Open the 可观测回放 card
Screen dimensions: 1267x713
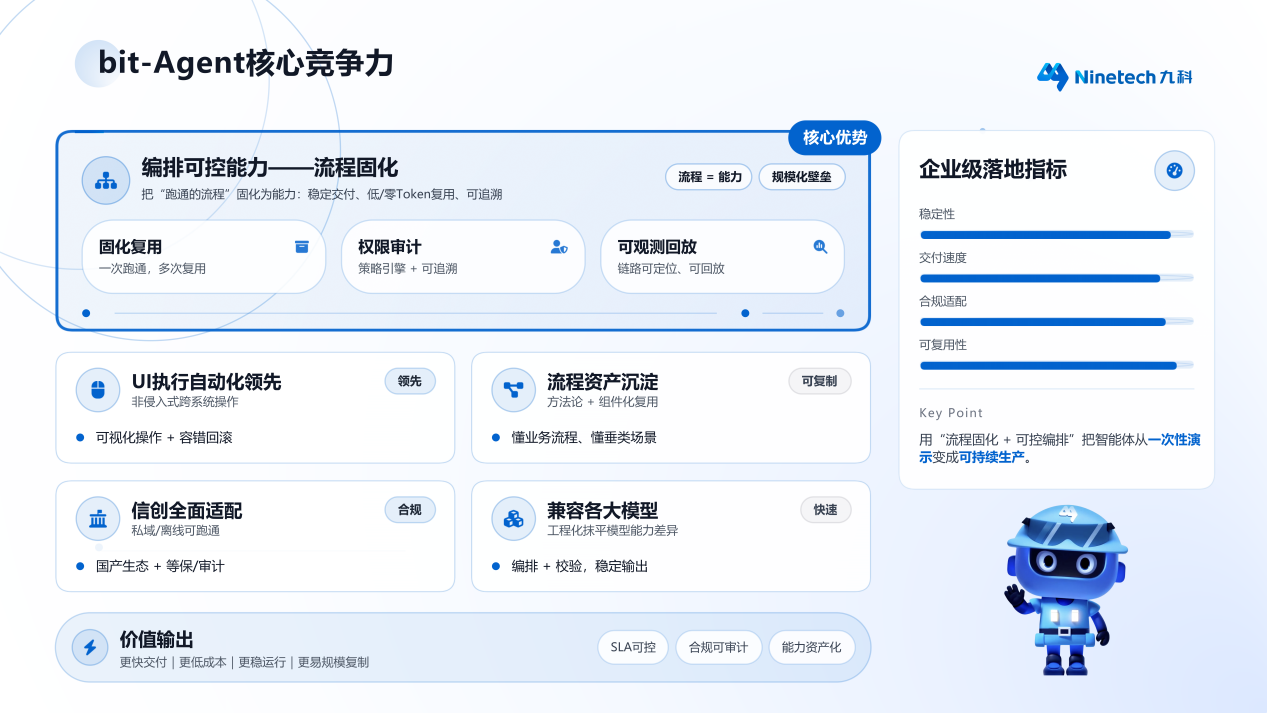[x=723, y=257]
